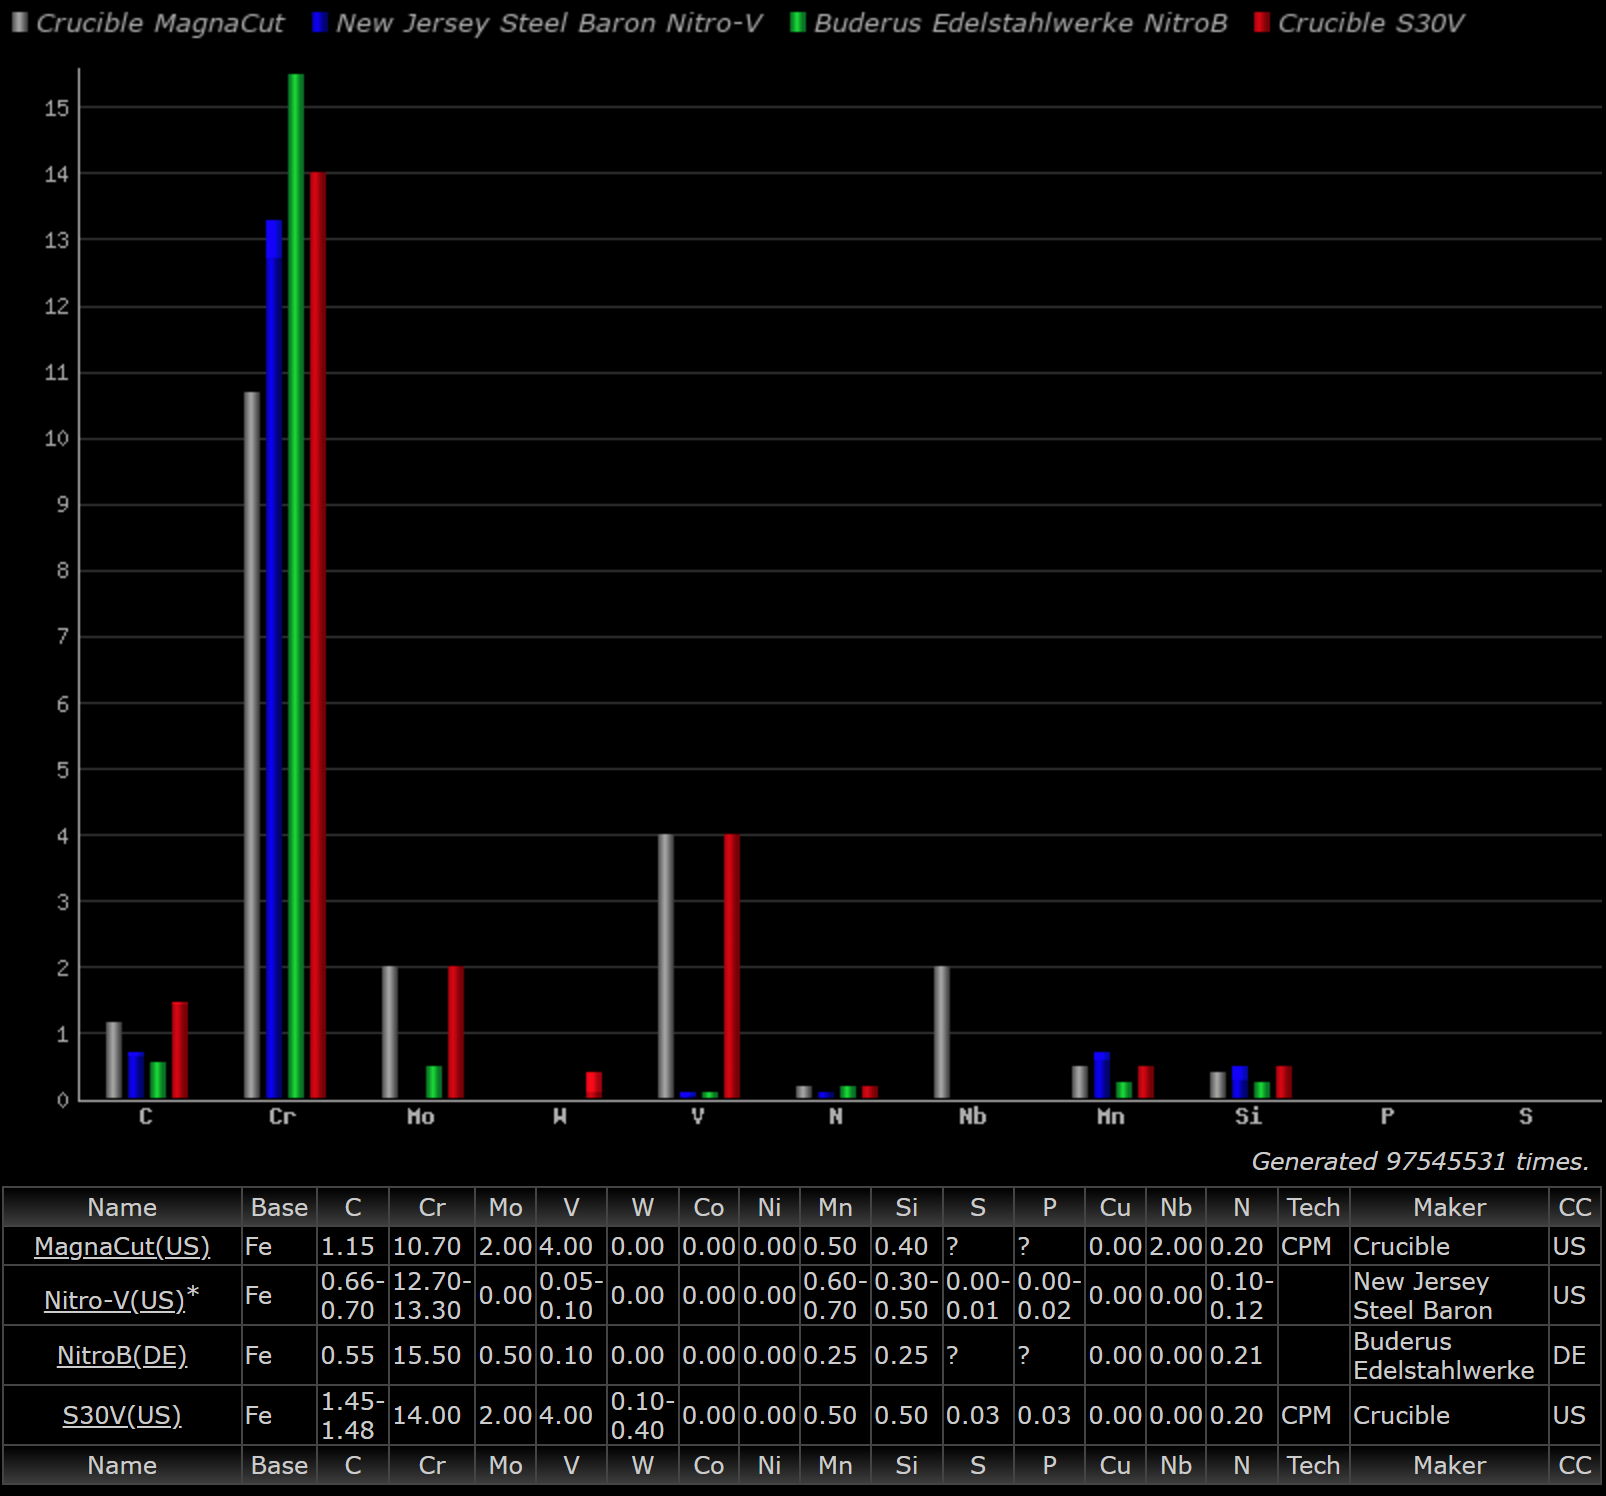Click the Crucible S30V legend label
The width and height of the screenshot is (1606, 1496).
tap(1371, 23)
